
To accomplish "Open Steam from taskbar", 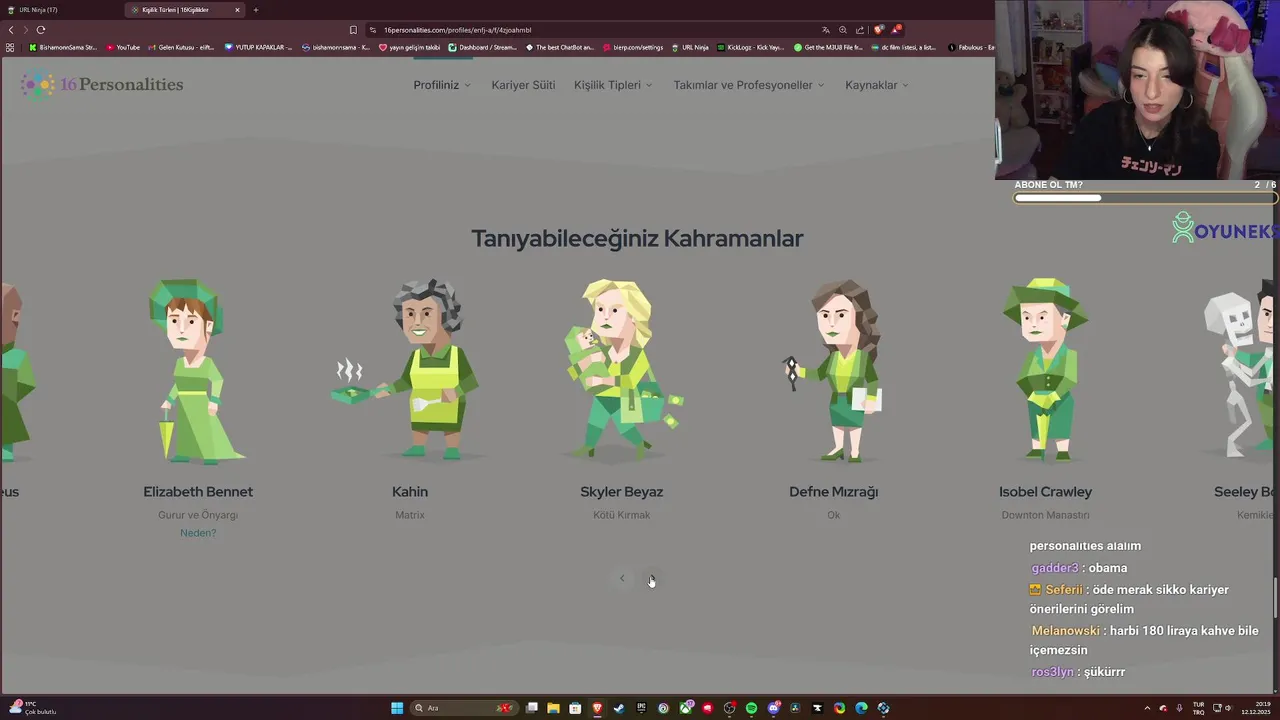I will [619, 708].
